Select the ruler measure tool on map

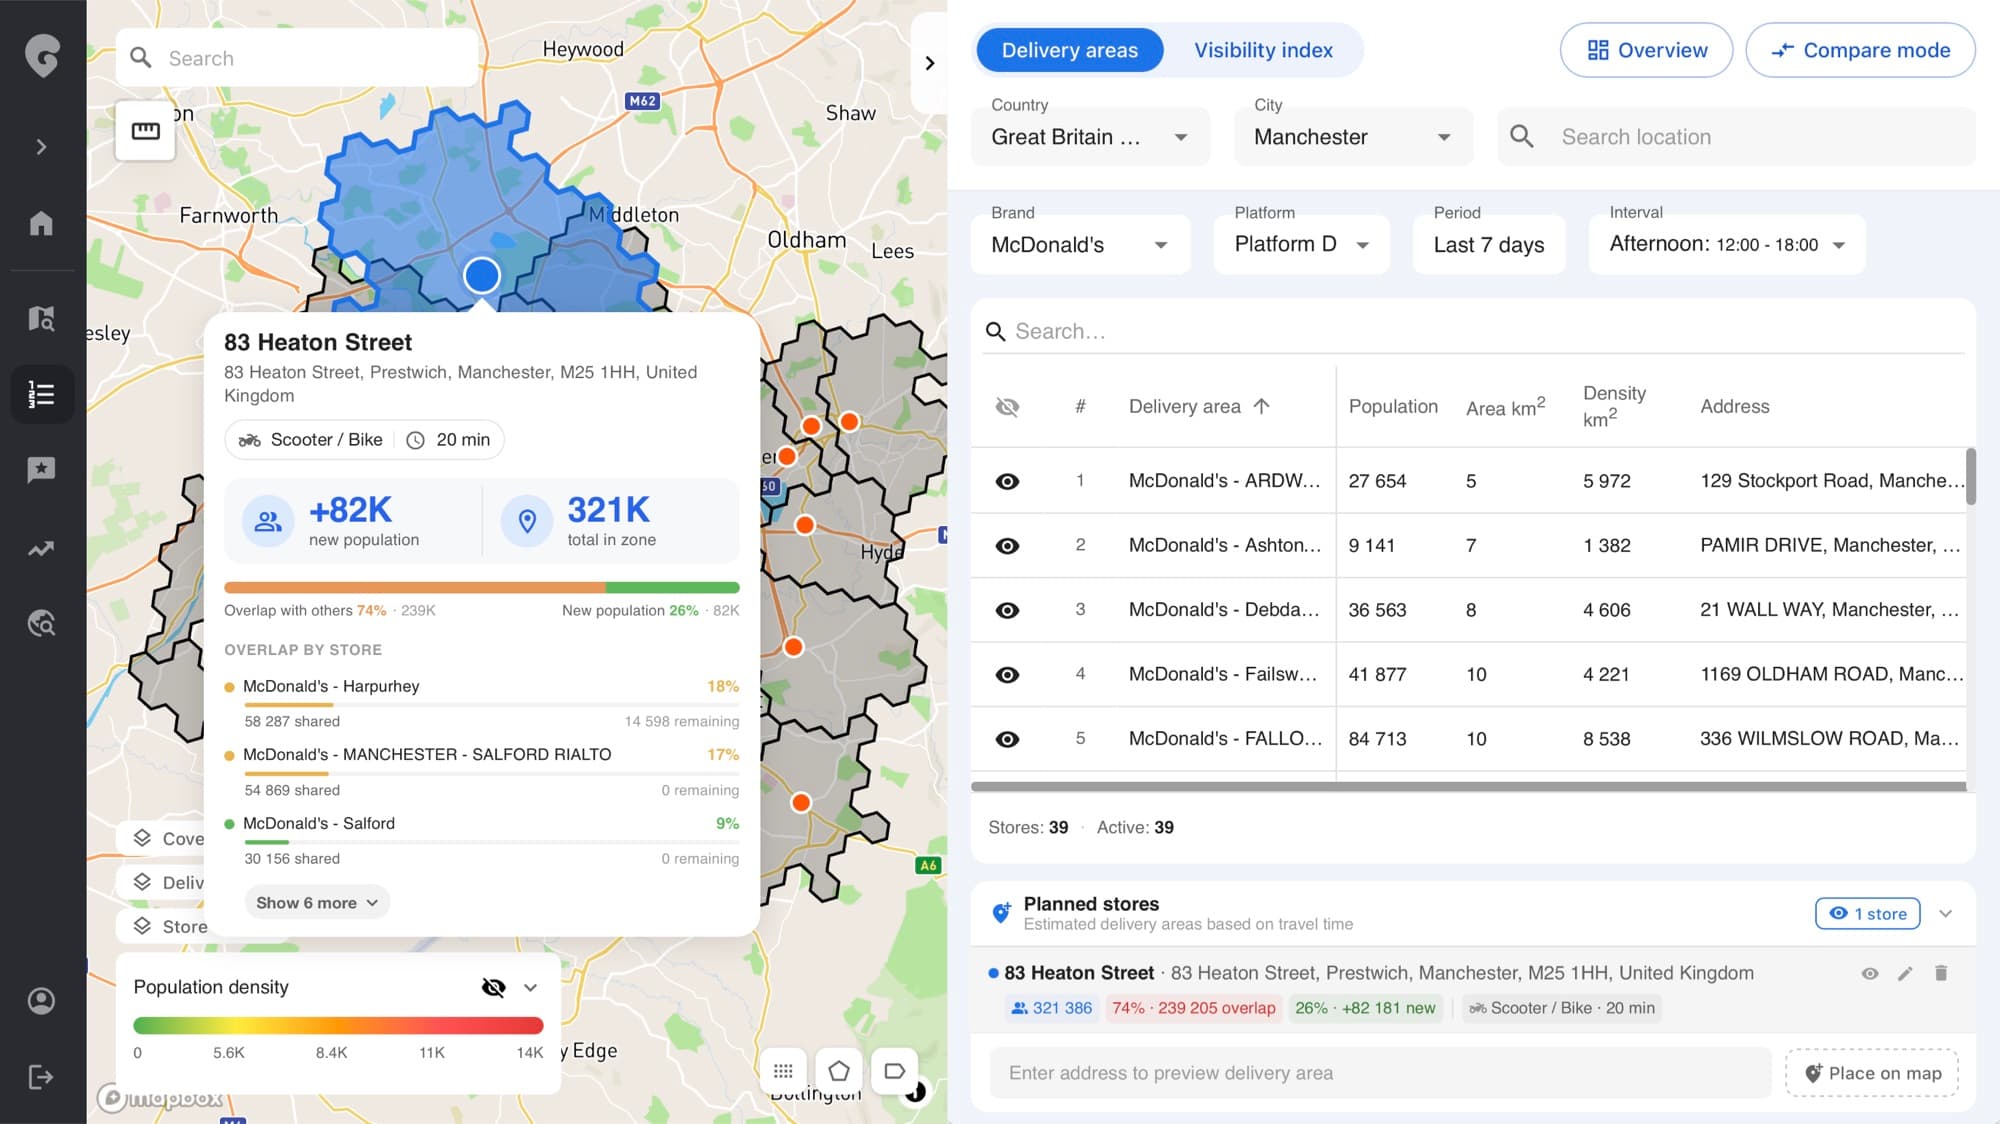tap(145, 131)
